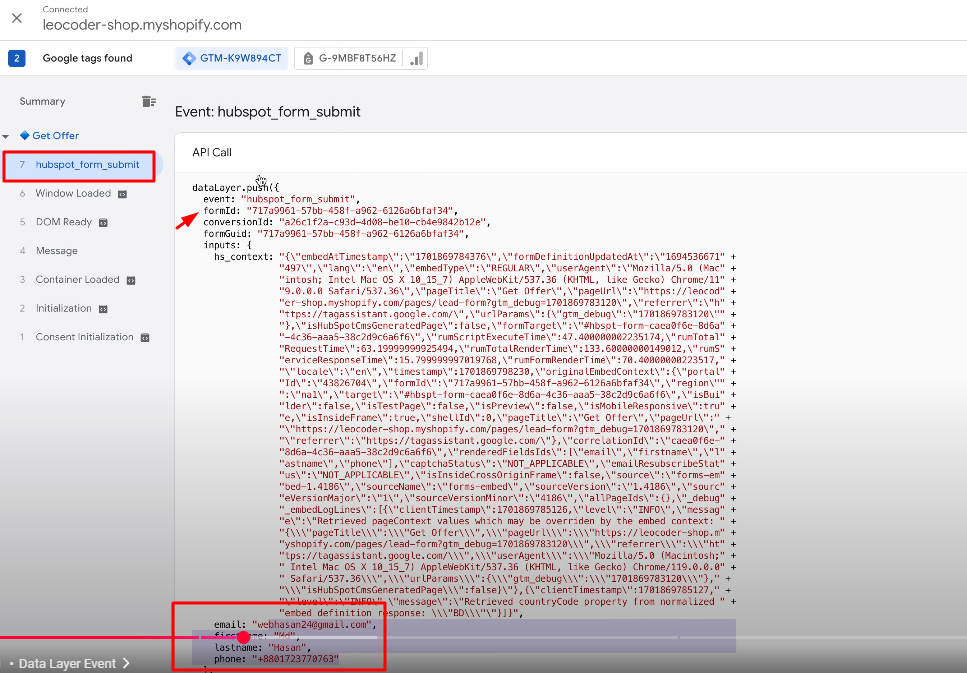
Task: Click the red playhead on the video progress bar
Action: click(244, 637)
